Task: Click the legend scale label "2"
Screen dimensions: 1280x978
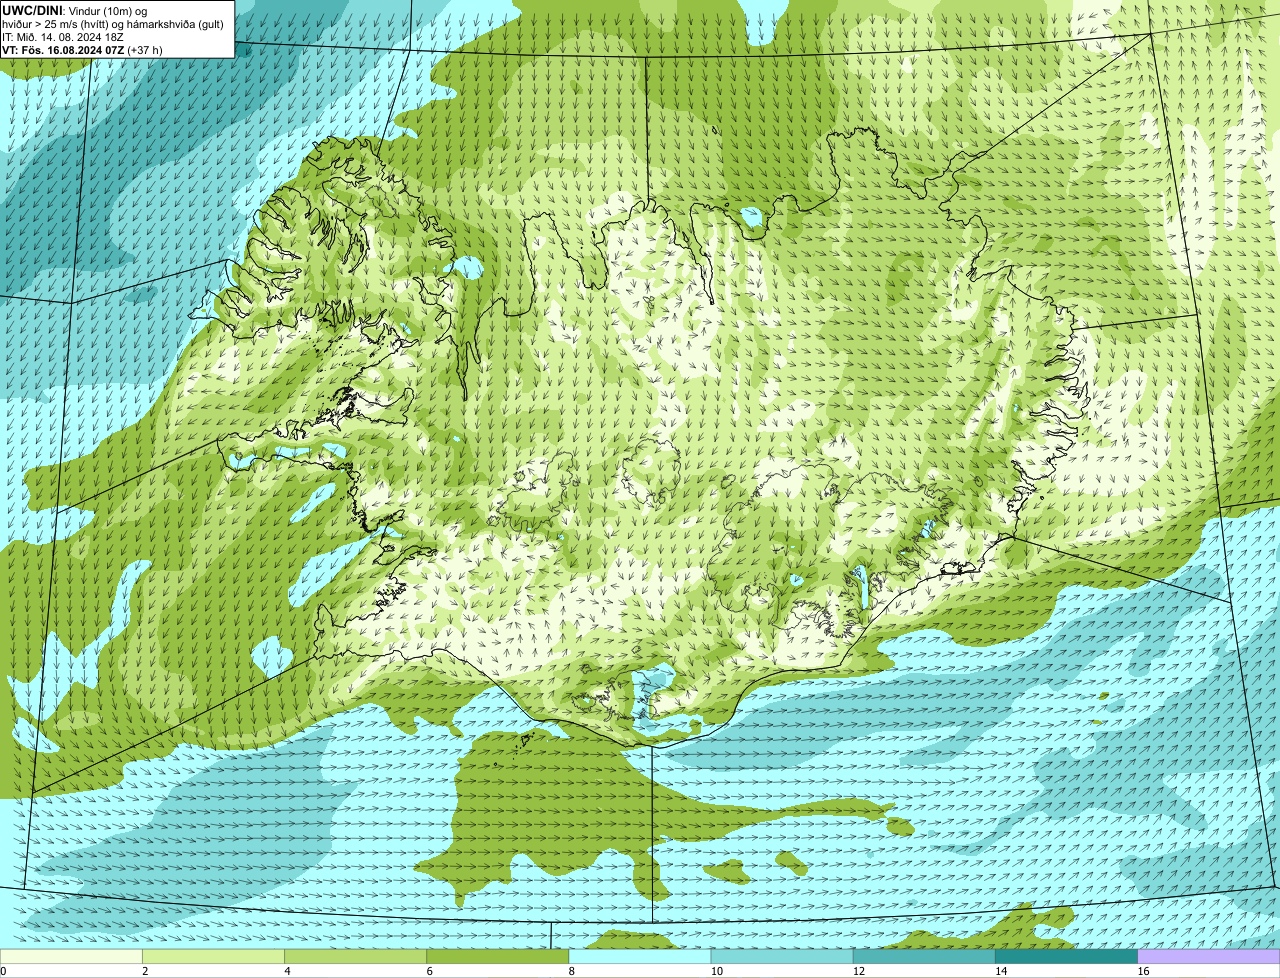Action: pyautogui.click(x=145, y=971)
